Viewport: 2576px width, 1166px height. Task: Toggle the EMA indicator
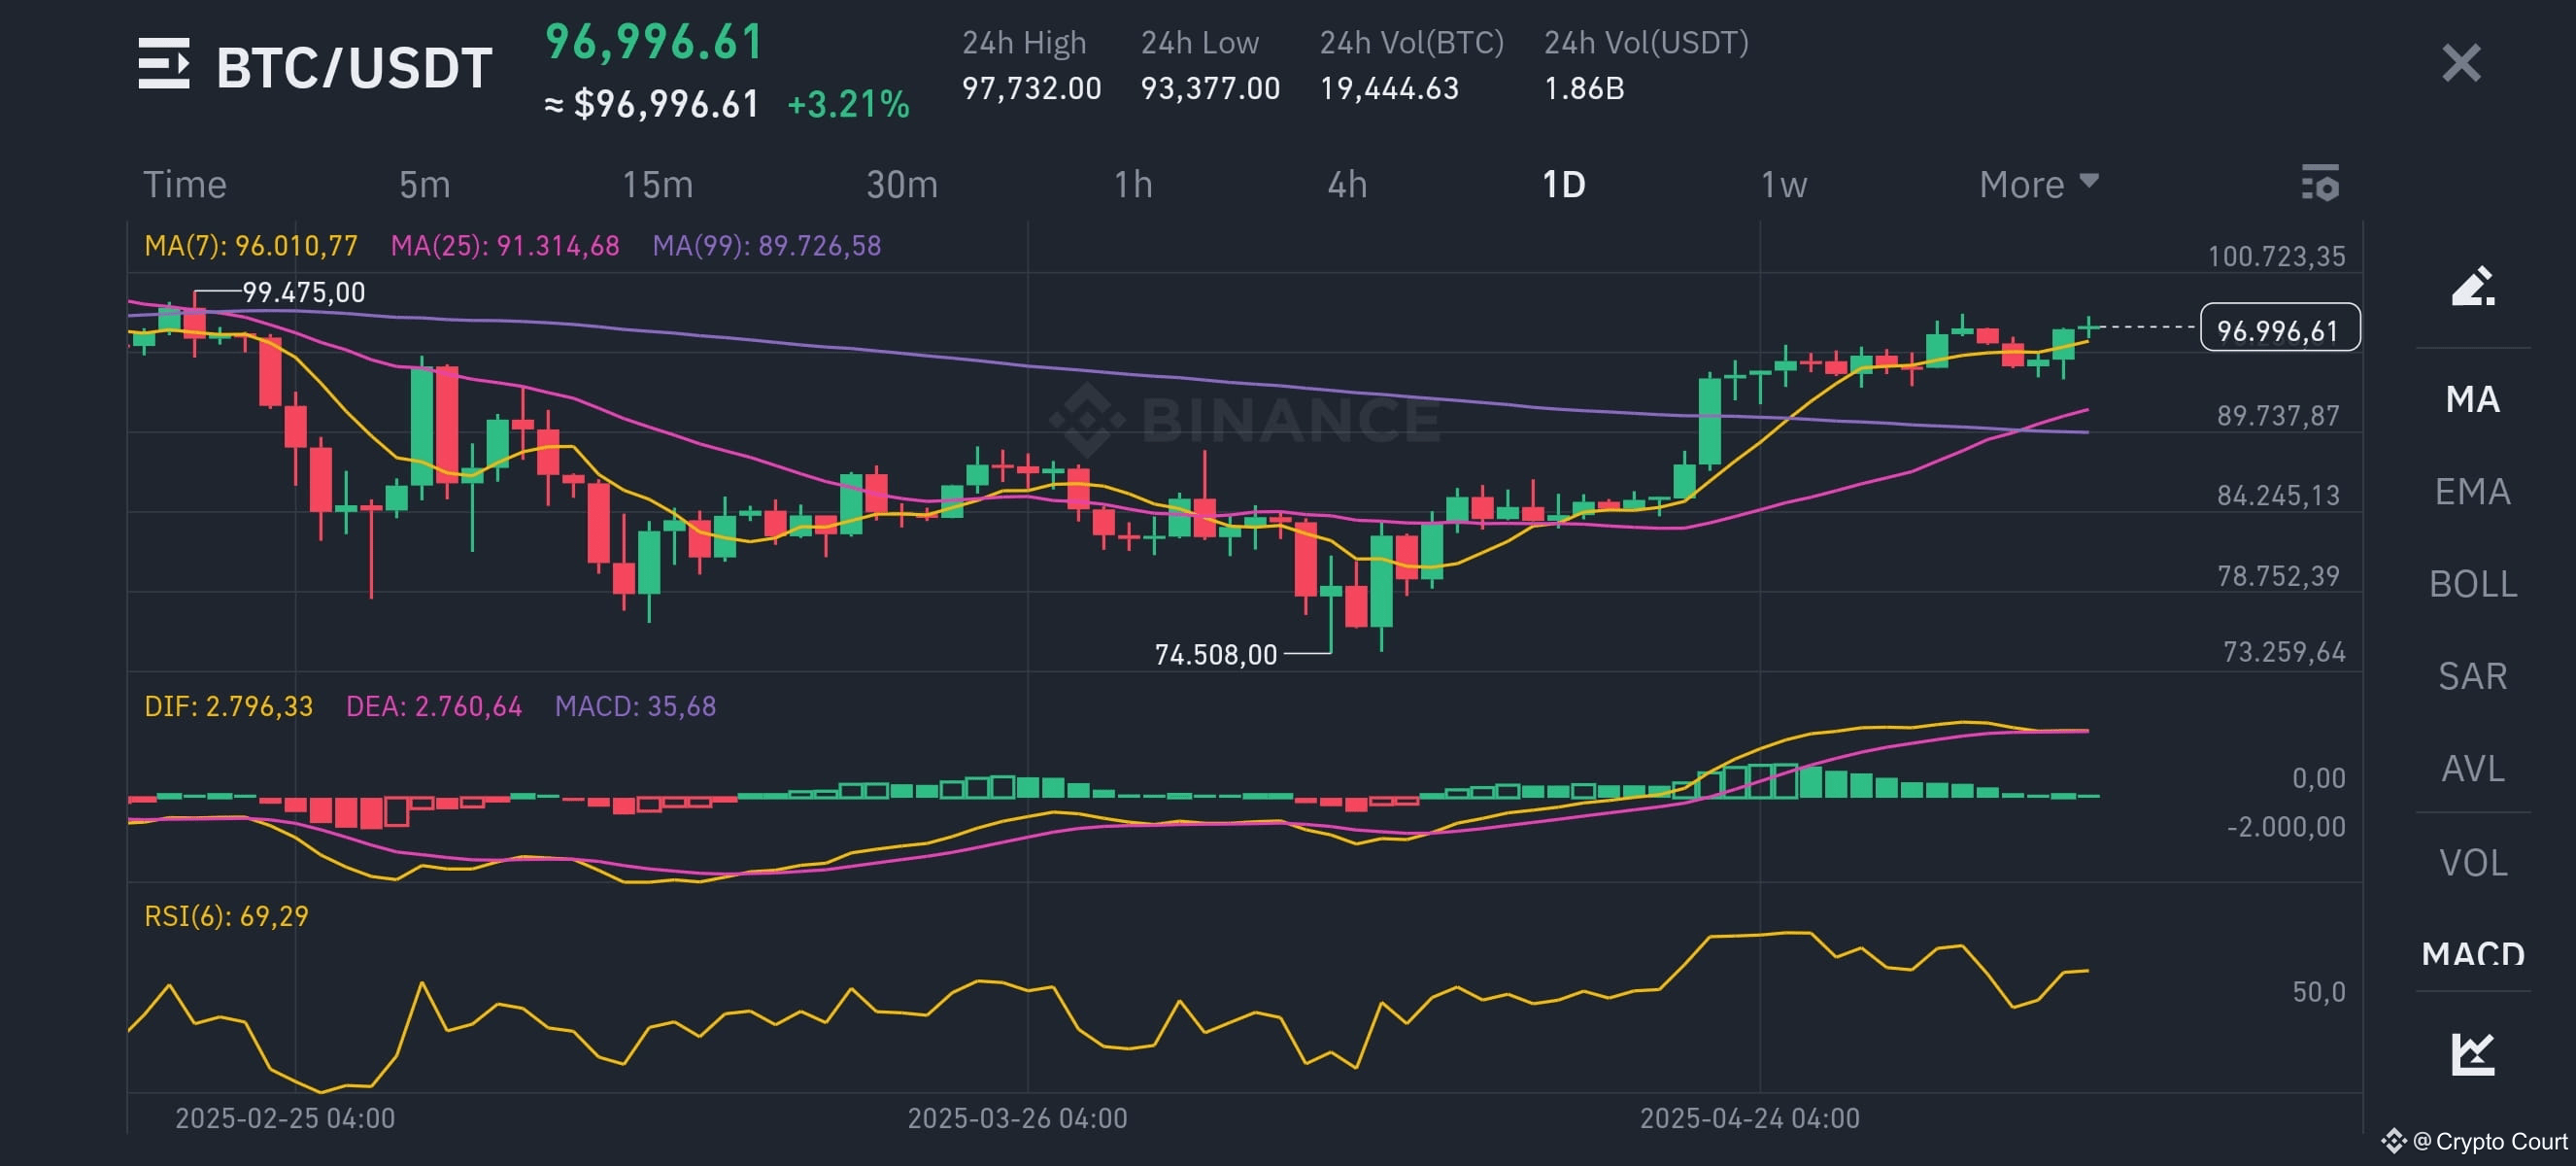click(x=2472, y=492)
